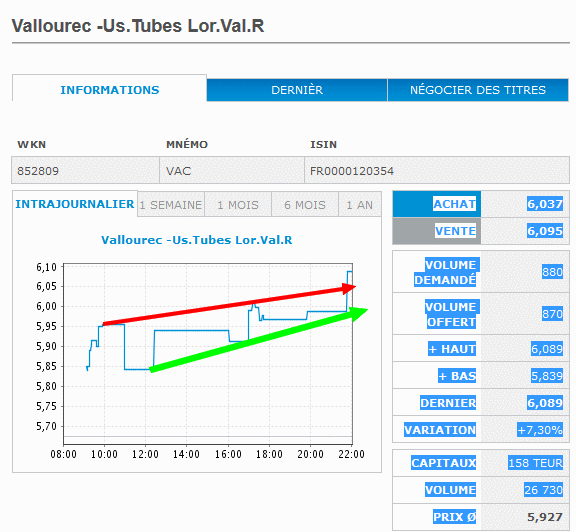The height and width of the screenshot is (532, 576).
Task: Select the MNÉMO value VAC
Action: pos(179,171)
